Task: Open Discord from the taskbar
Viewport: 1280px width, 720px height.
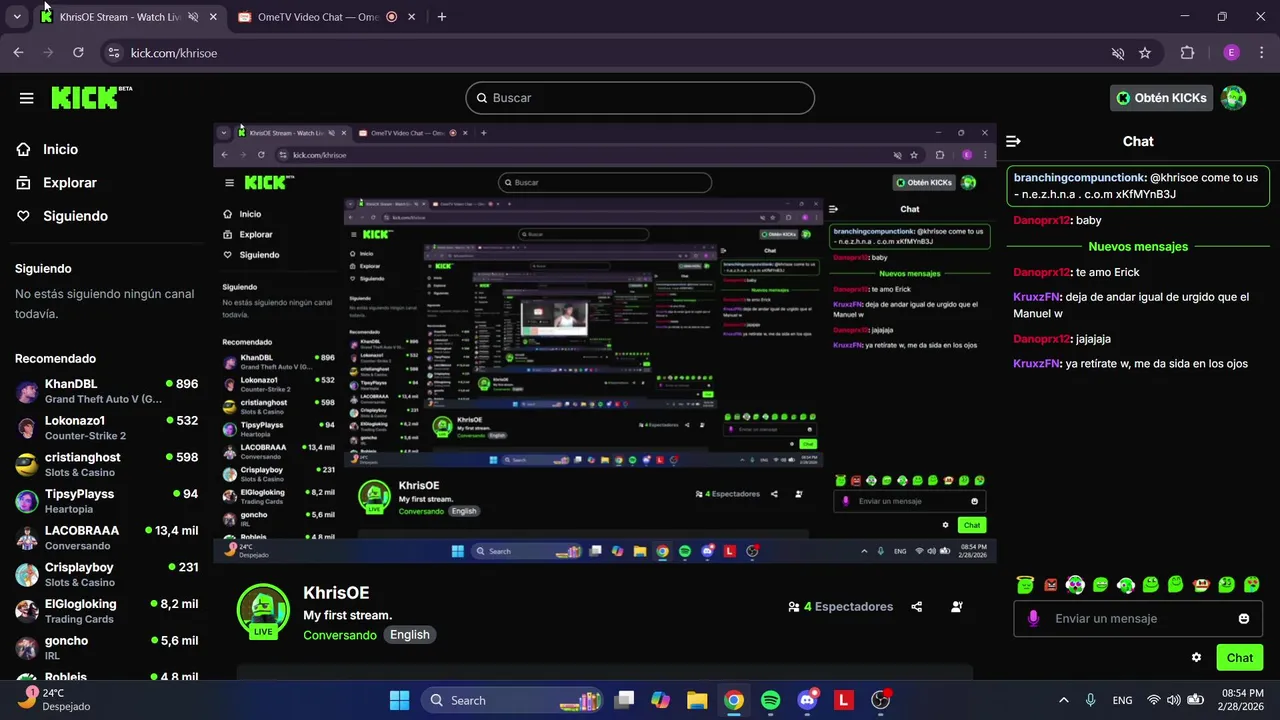Action: point(807,700)
